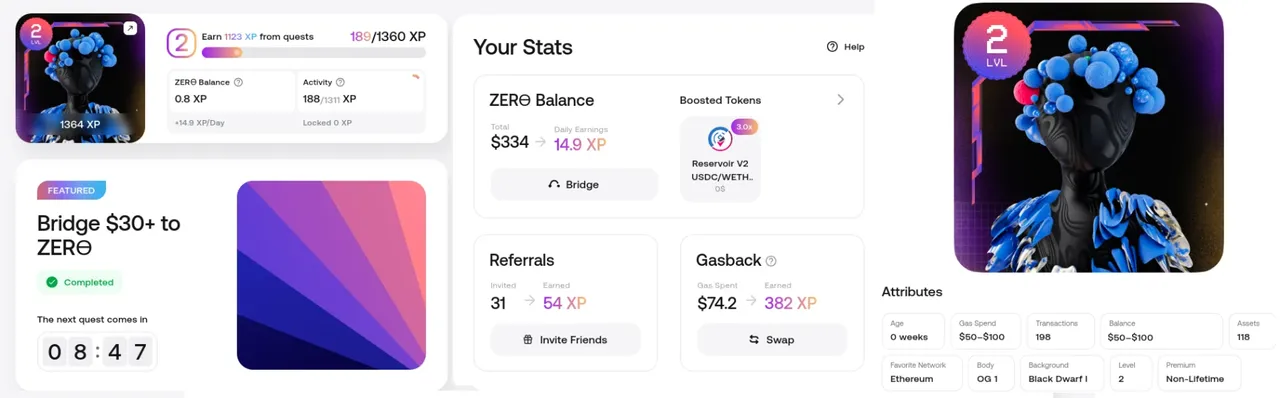Click the XP progress bar
Viewport: 1280px width, 398px height.
tap(314, 53)
